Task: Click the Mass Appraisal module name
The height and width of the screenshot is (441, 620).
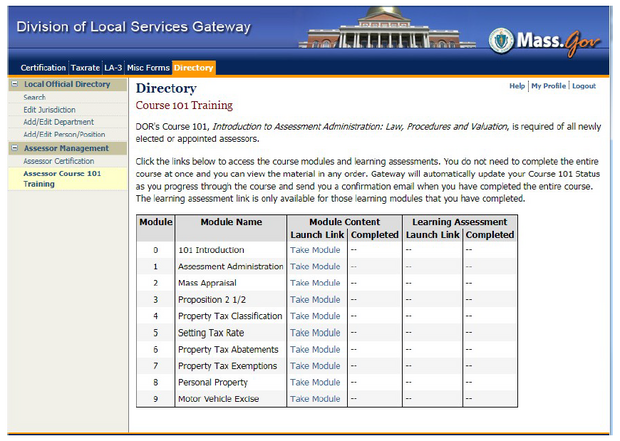Action: pos(207,283)
